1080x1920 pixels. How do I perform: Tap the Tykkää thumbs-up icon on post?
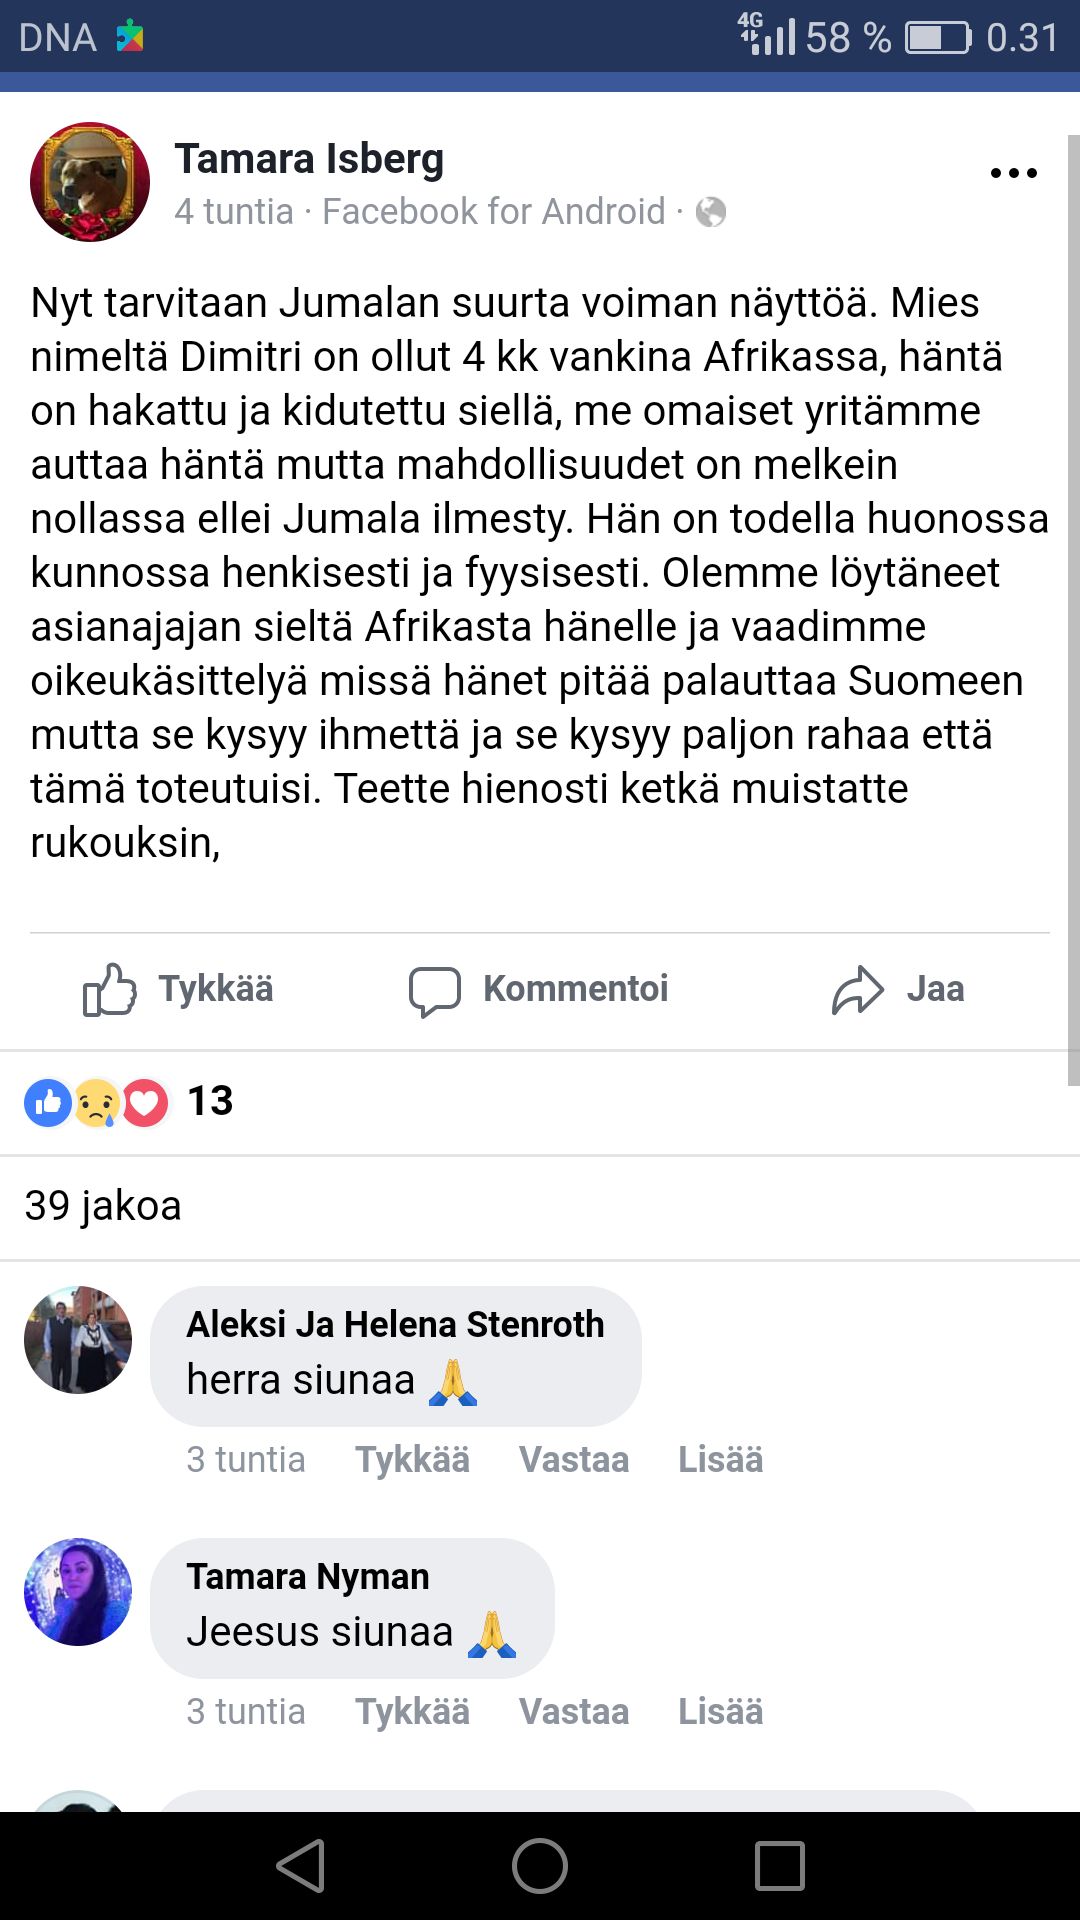pos(110,989)
